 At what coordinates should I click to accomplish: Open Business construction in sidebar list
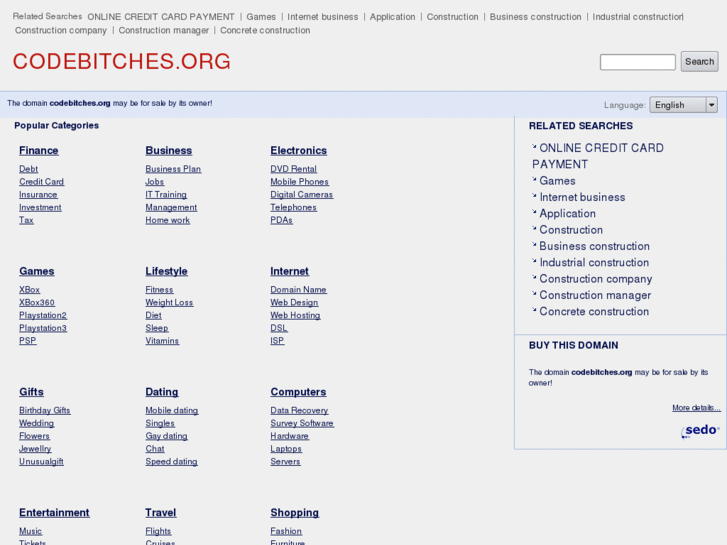coord(594,246)
